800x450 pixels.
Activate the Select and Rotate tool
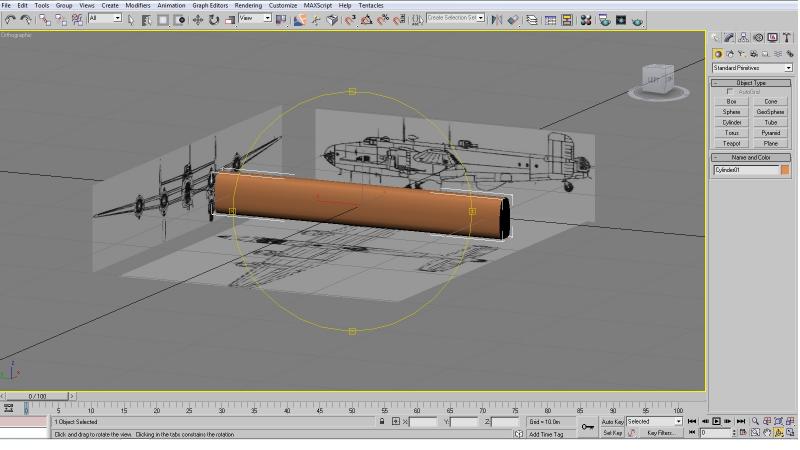214,20
